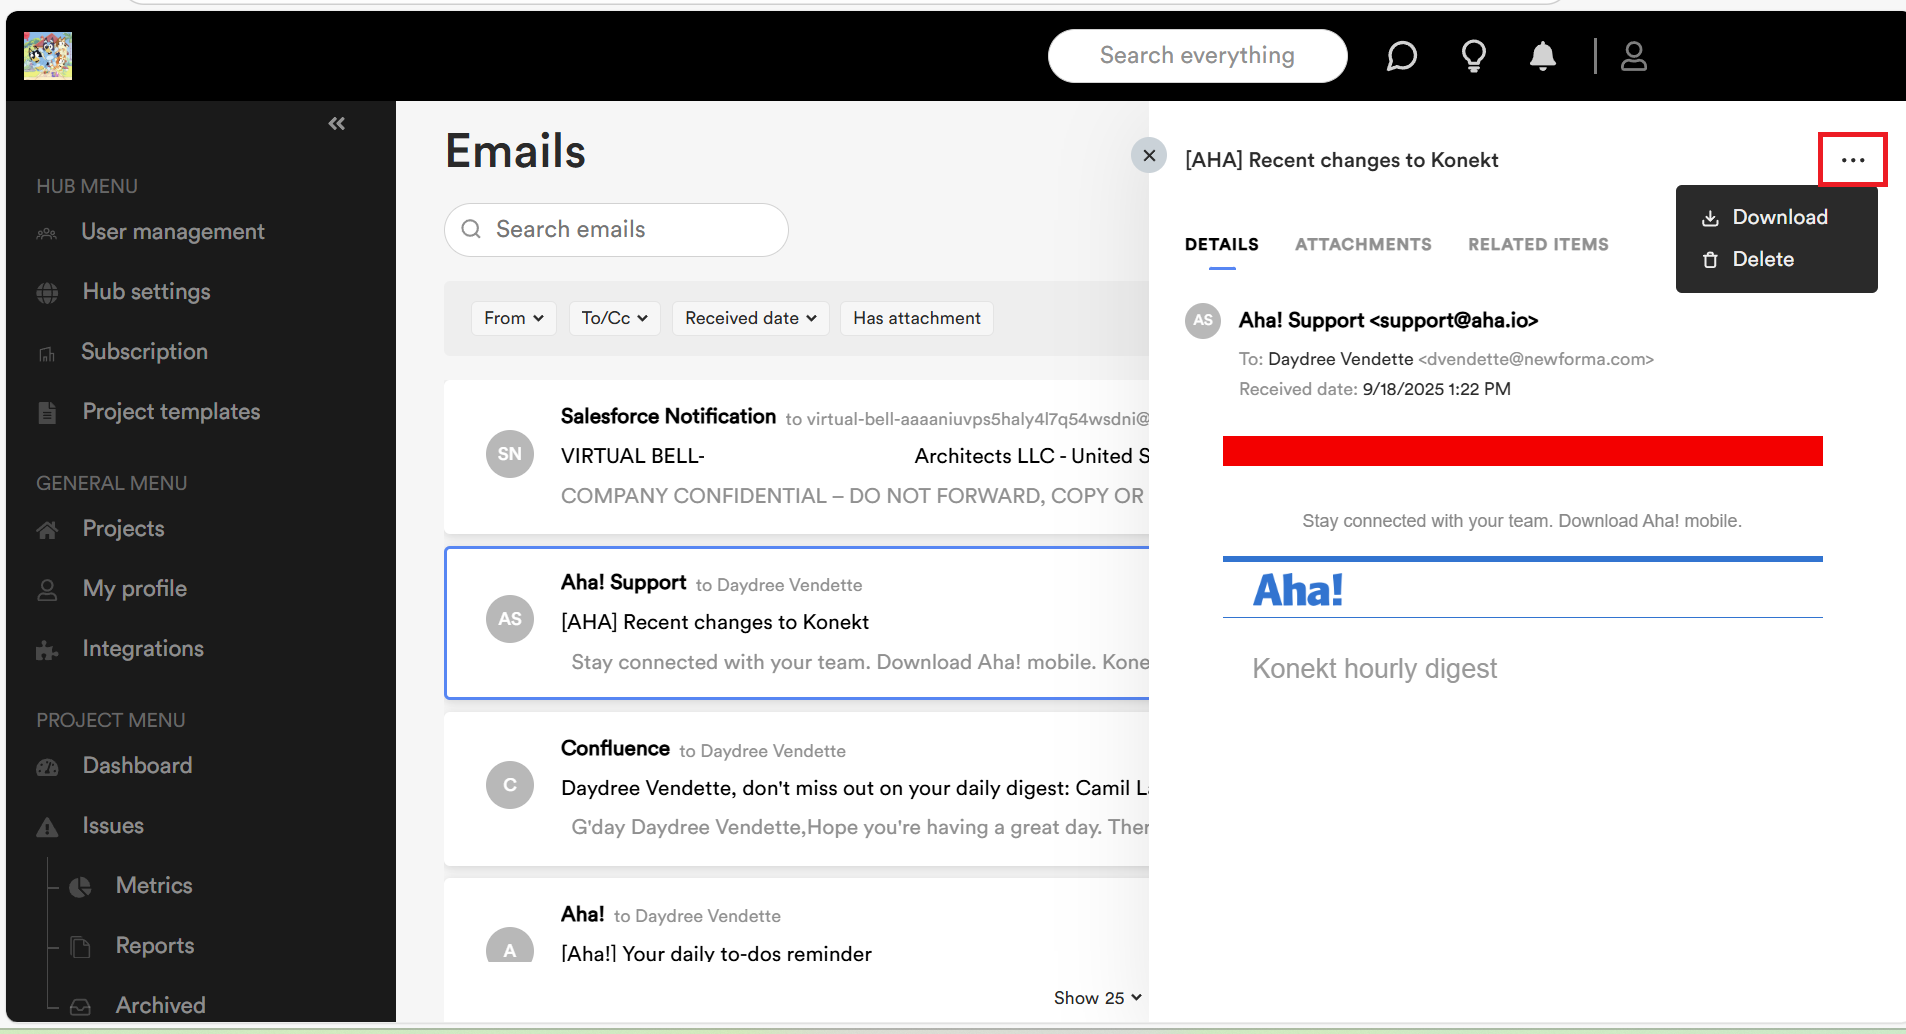Click the Download arrow icon
Viewport: 1906px width, 1034px height.
(1710, 218)
